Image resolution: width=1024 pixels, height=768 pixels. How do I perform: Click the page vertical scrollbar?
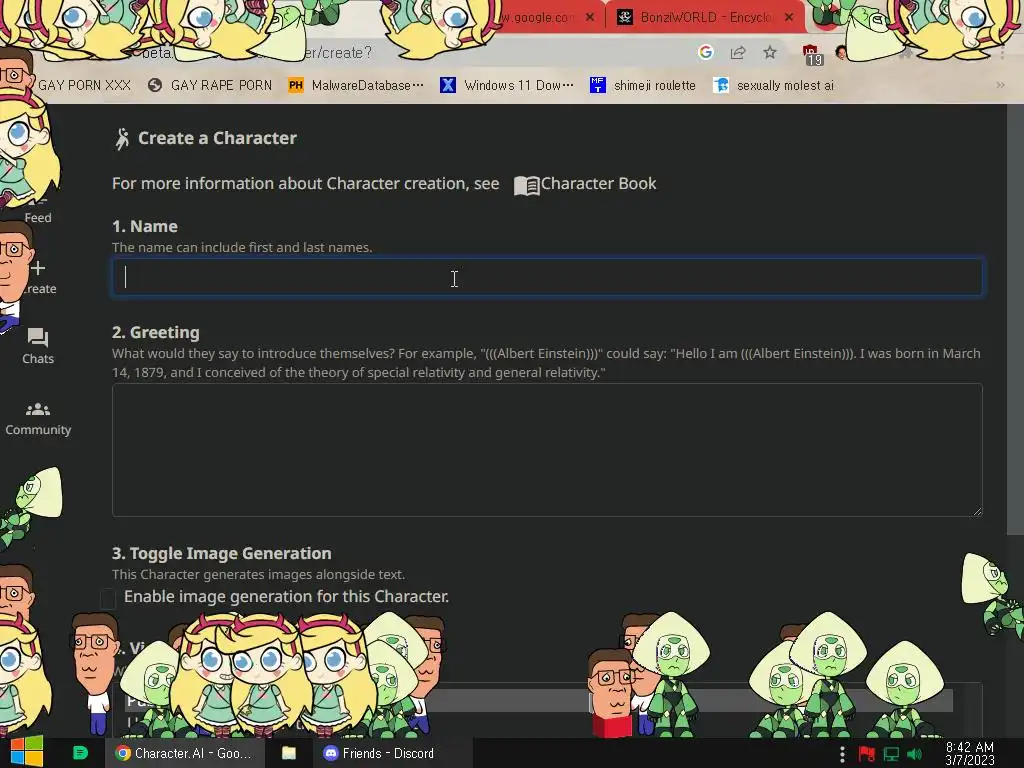(x=1015, y=319)
